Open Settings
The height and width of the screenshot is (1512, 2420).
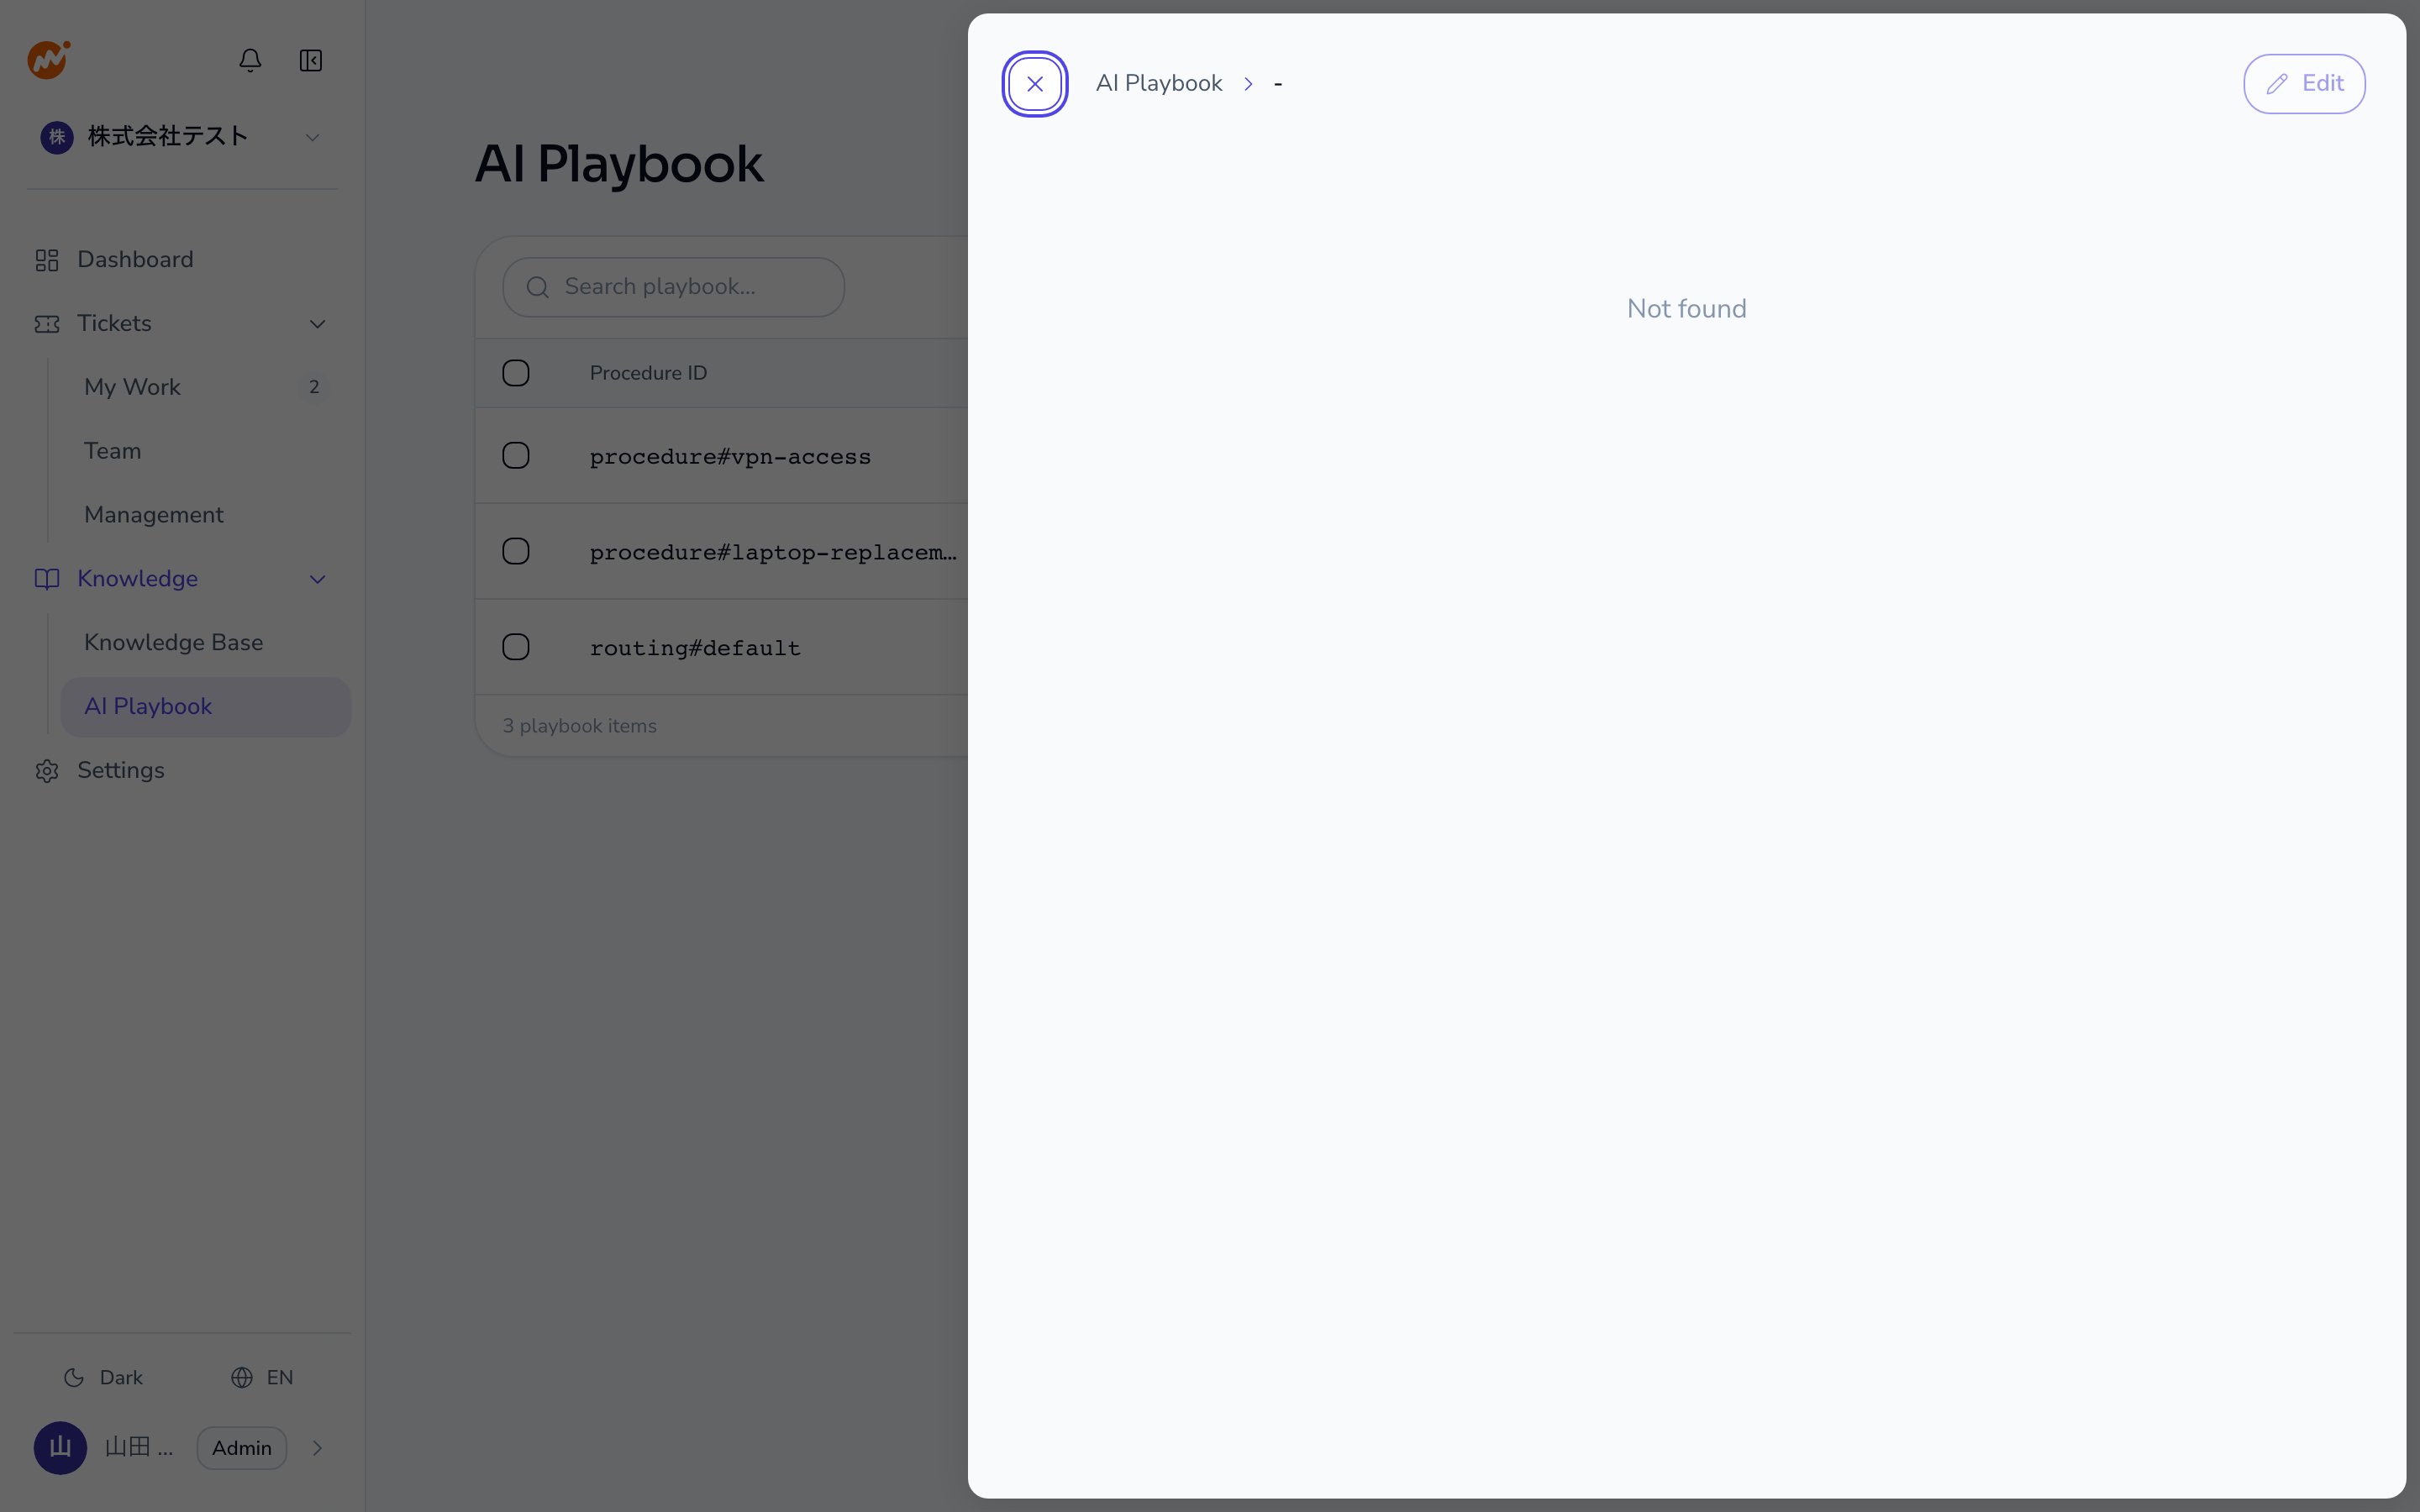pos(182,771)
